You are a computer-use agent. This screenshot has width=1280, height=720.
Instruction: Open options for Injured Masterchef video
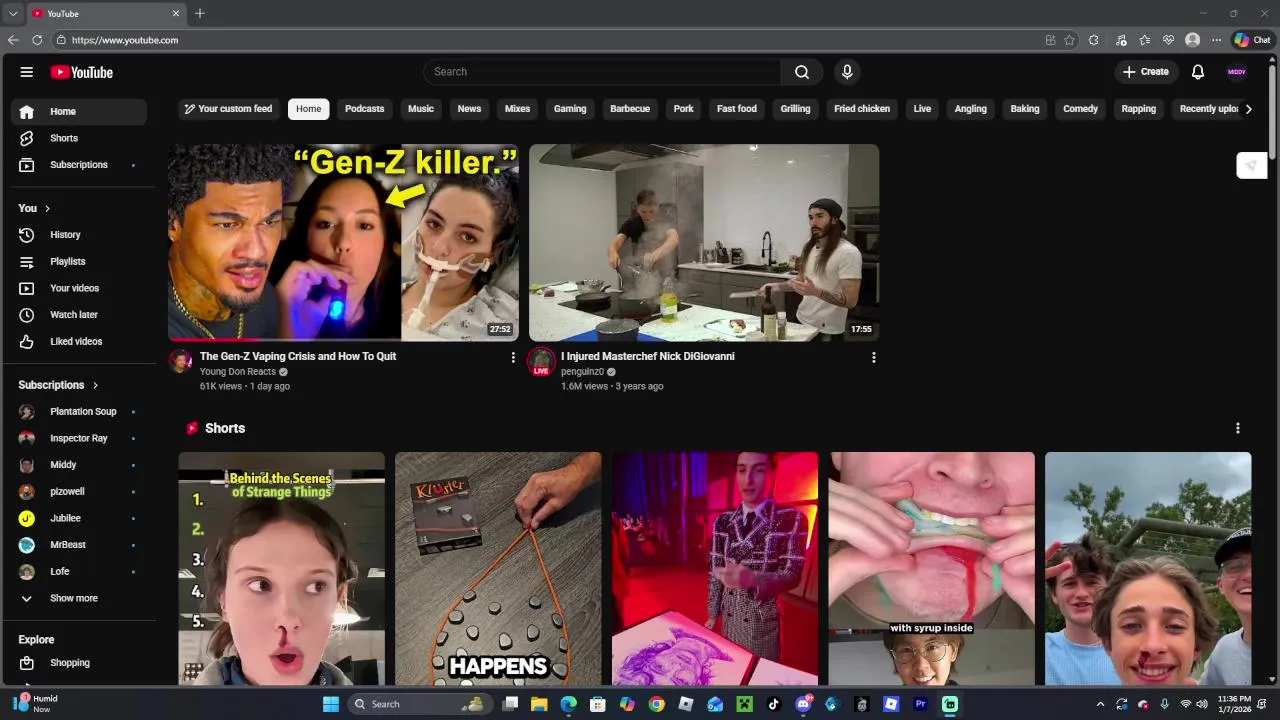click(874, 357)
